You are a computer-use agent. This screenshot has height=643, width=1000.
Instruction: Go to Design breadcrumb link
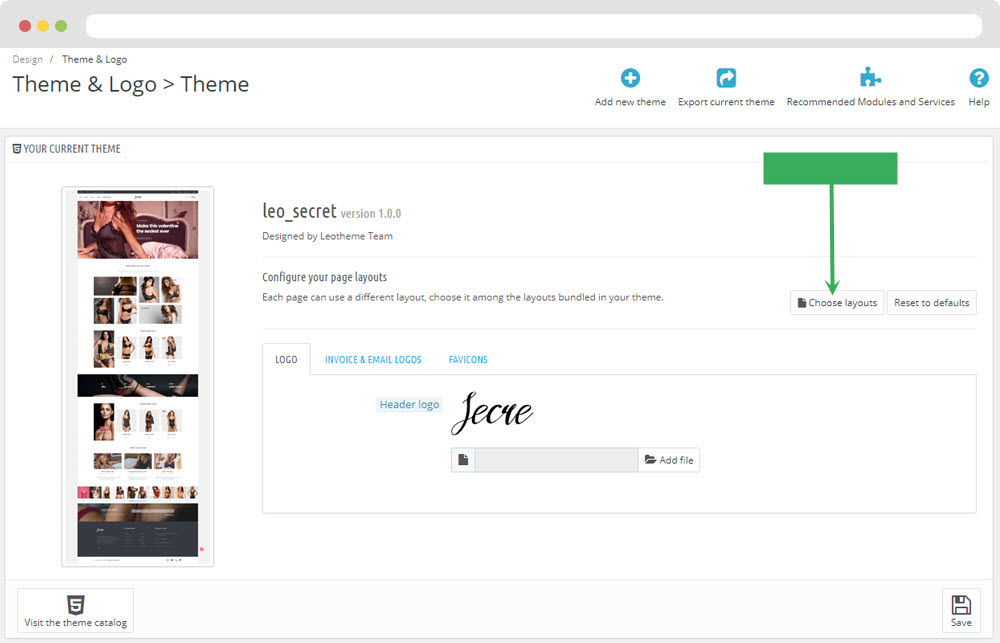click(x=27, y=59)
